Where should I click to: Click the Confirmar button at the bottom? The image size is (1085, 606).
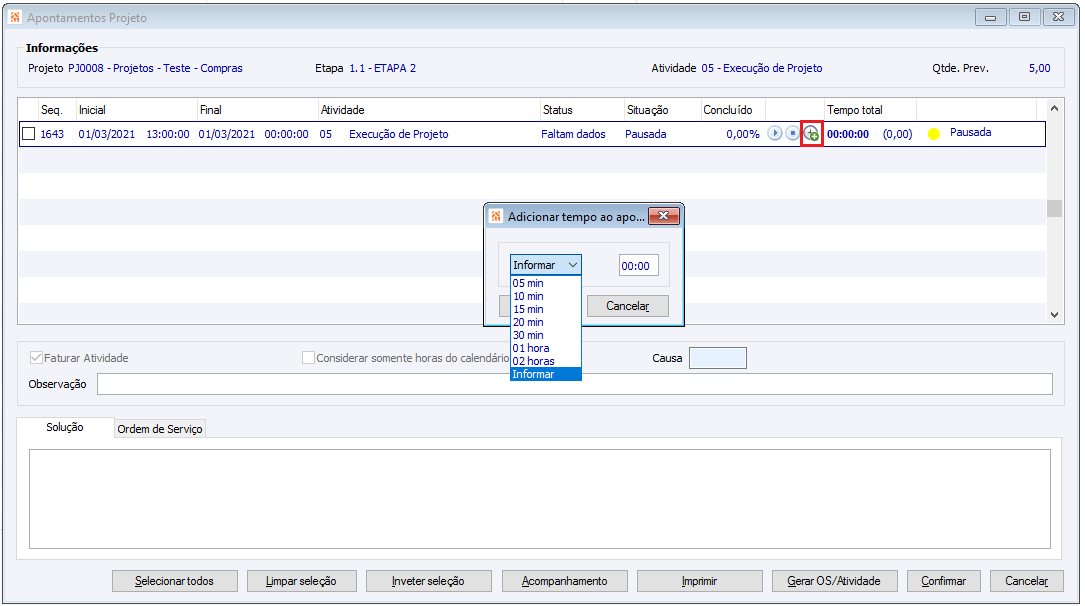tap(943, 581)
